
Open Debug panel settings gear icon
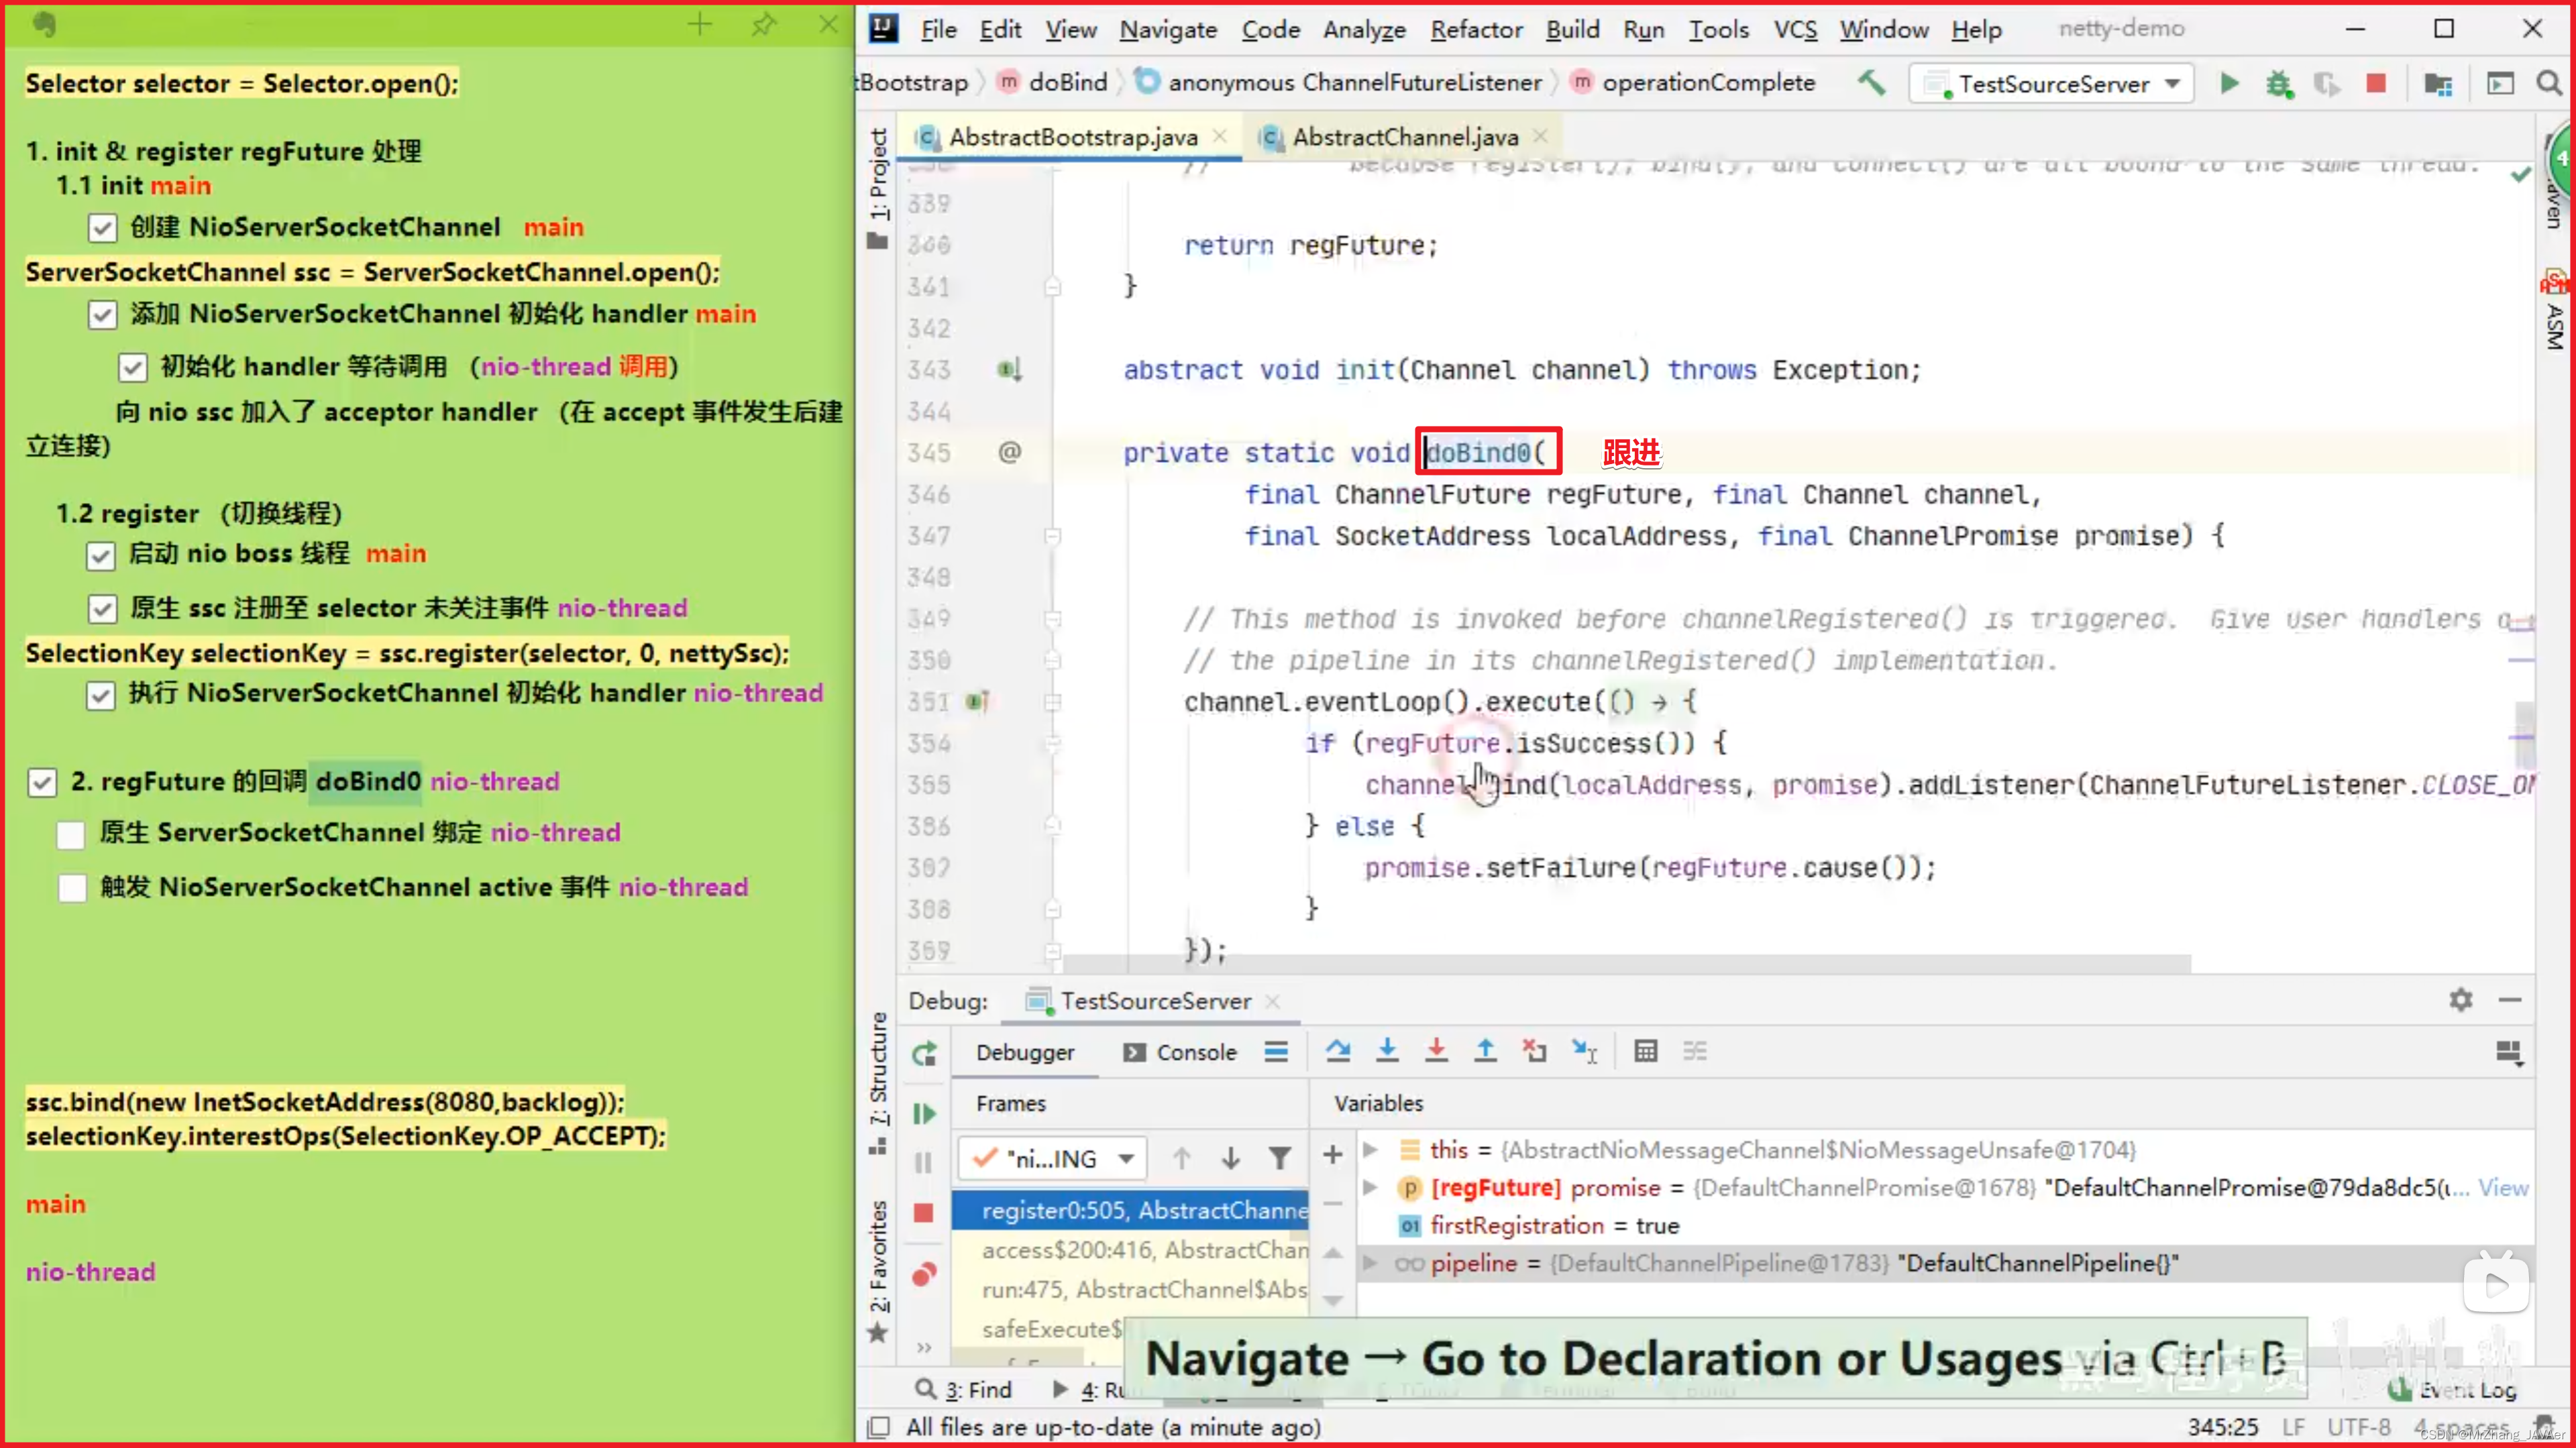tap(2461, 1000)
